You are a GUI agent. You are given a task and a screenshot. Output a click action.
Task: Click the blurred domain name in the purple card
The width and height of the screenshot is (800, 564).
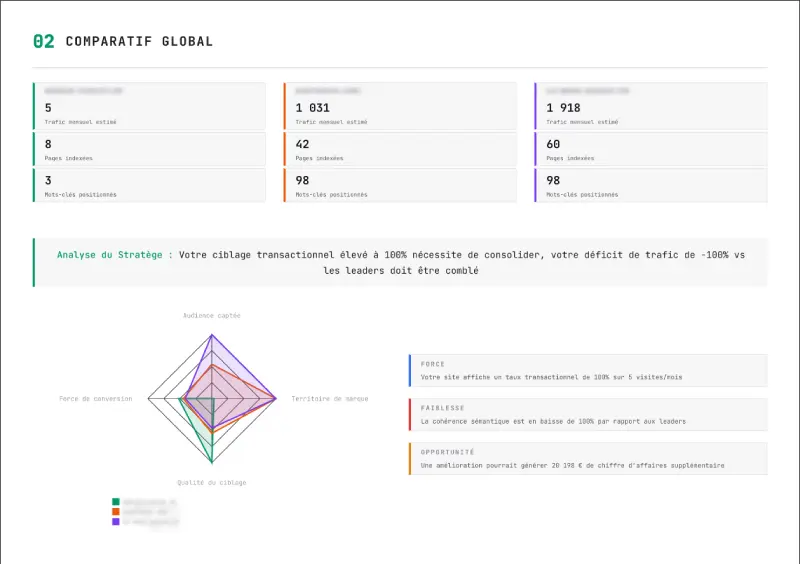point(587,91)
